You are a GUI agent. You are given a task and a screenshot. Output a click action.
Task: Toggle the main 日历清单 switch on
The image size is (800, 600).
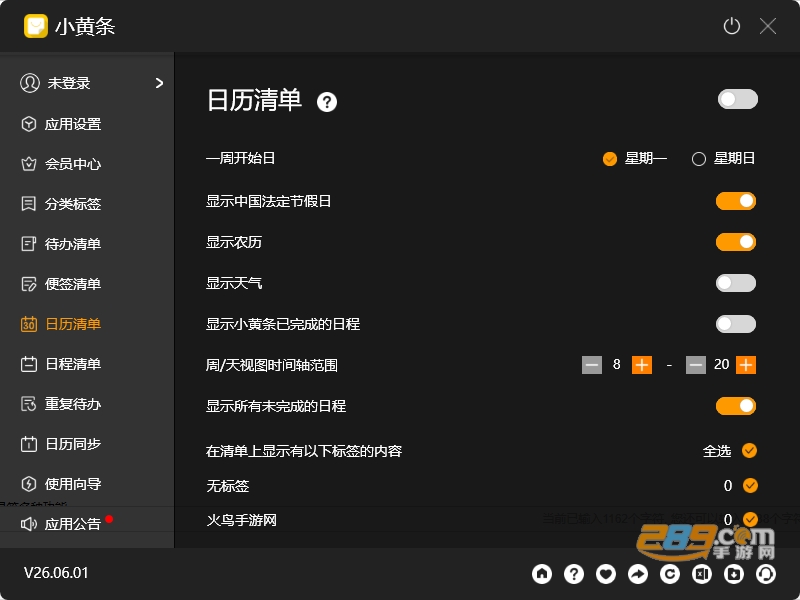point(737,99)
